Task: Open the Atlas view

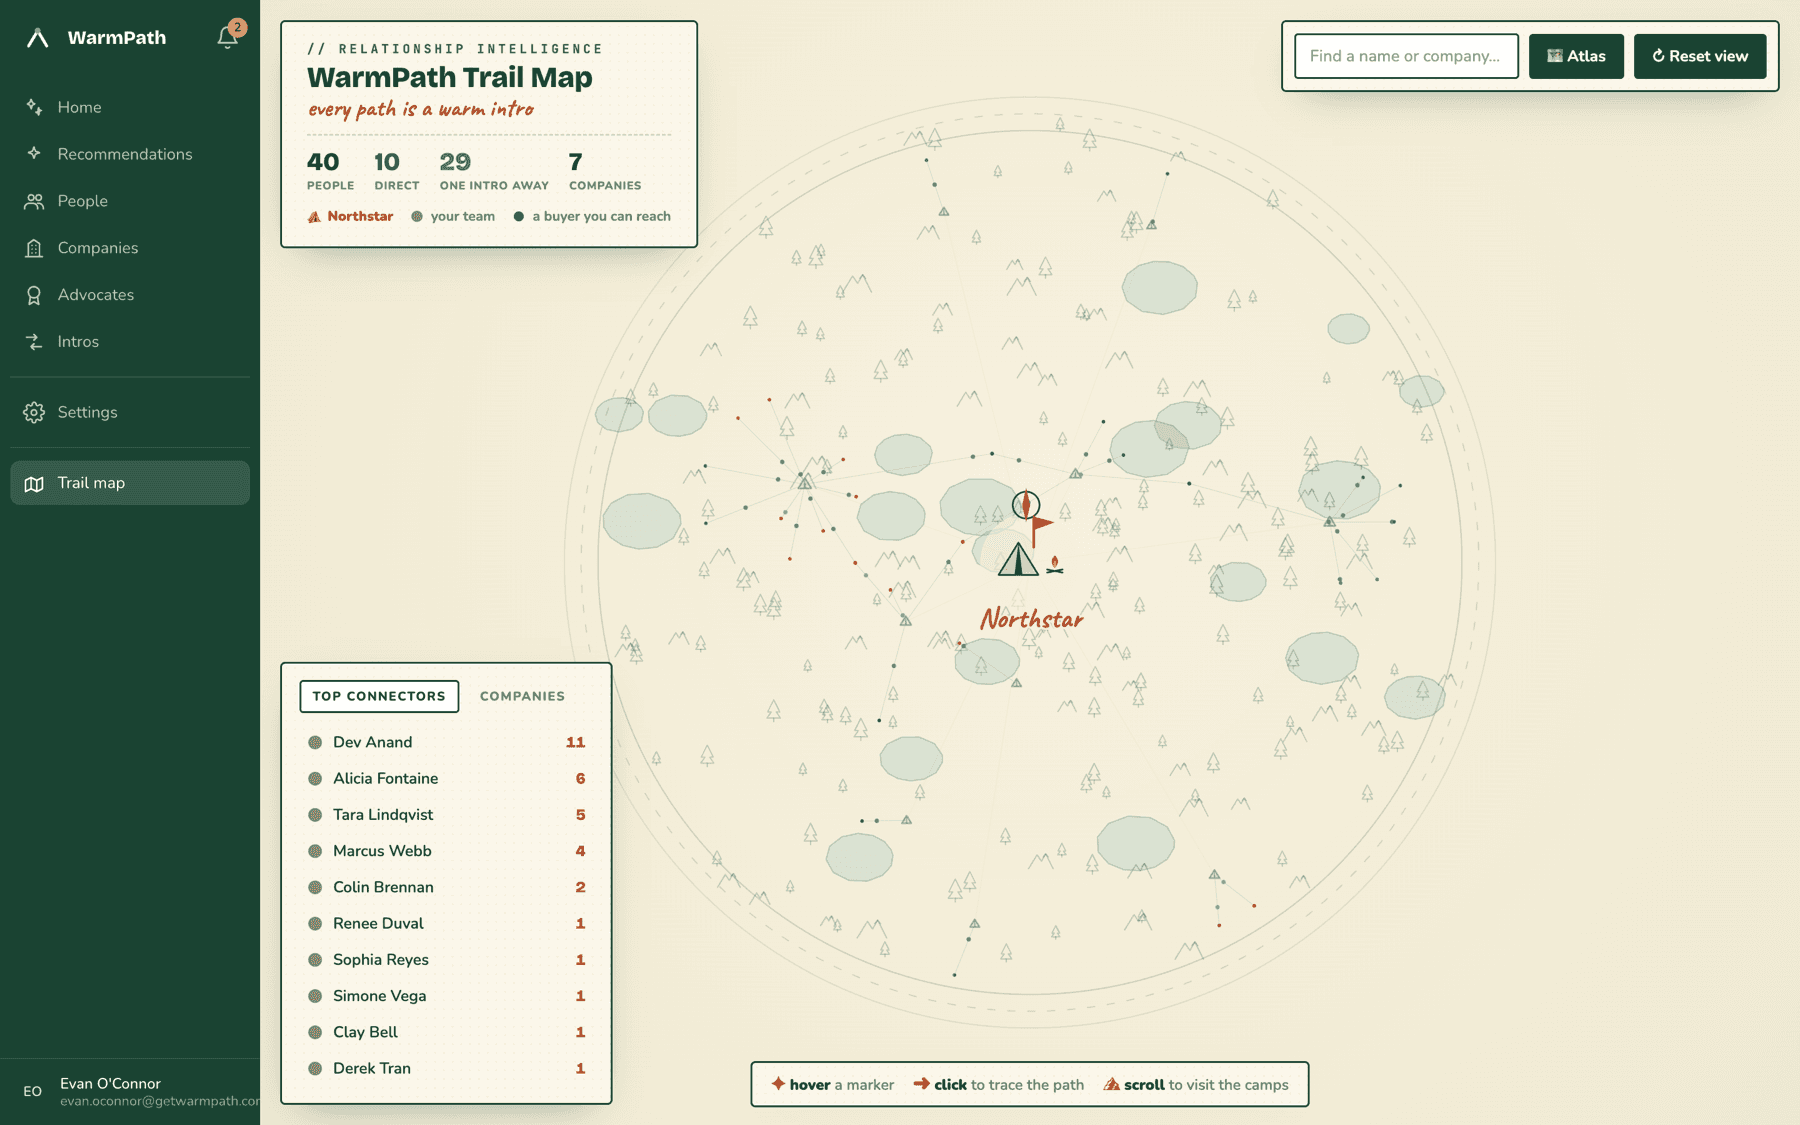Action: coord(1576,56)
